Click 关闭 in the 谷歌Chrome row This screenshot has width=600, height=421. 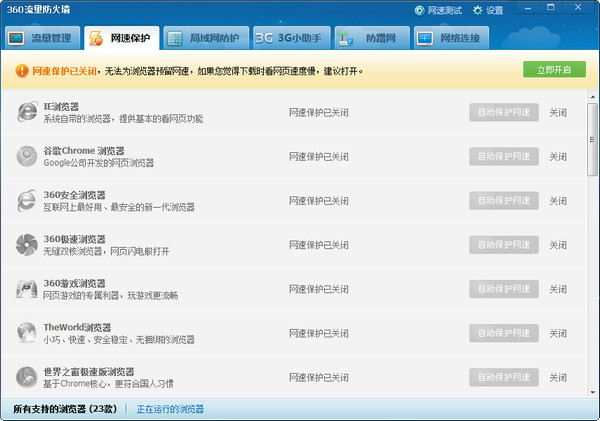(x=558, y=157)
